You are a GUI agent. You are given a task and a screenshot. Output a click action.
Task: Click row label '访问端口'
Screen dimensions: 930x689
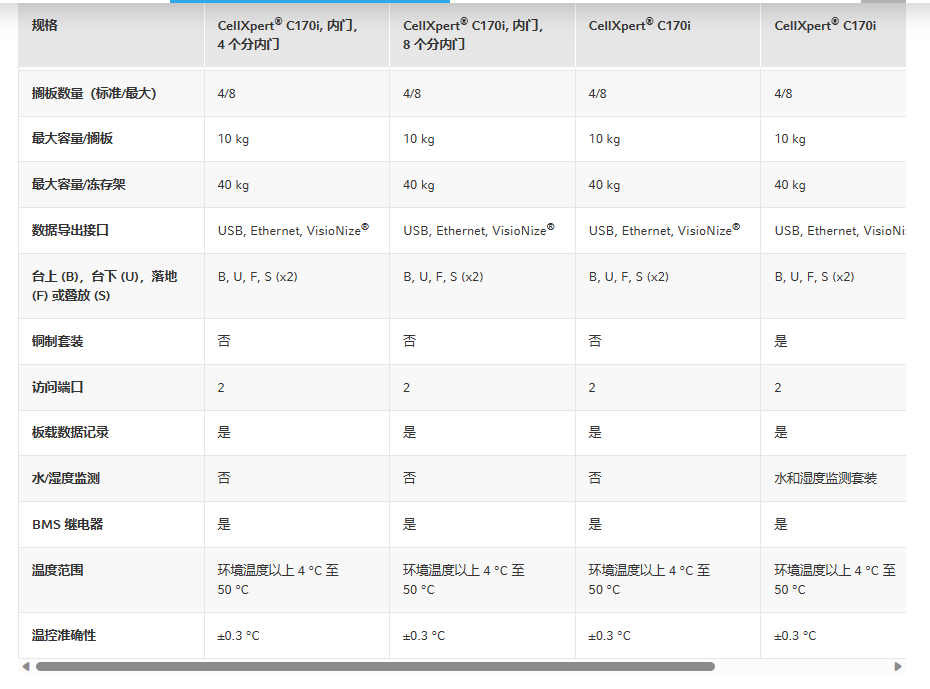[x=58, y=387]
